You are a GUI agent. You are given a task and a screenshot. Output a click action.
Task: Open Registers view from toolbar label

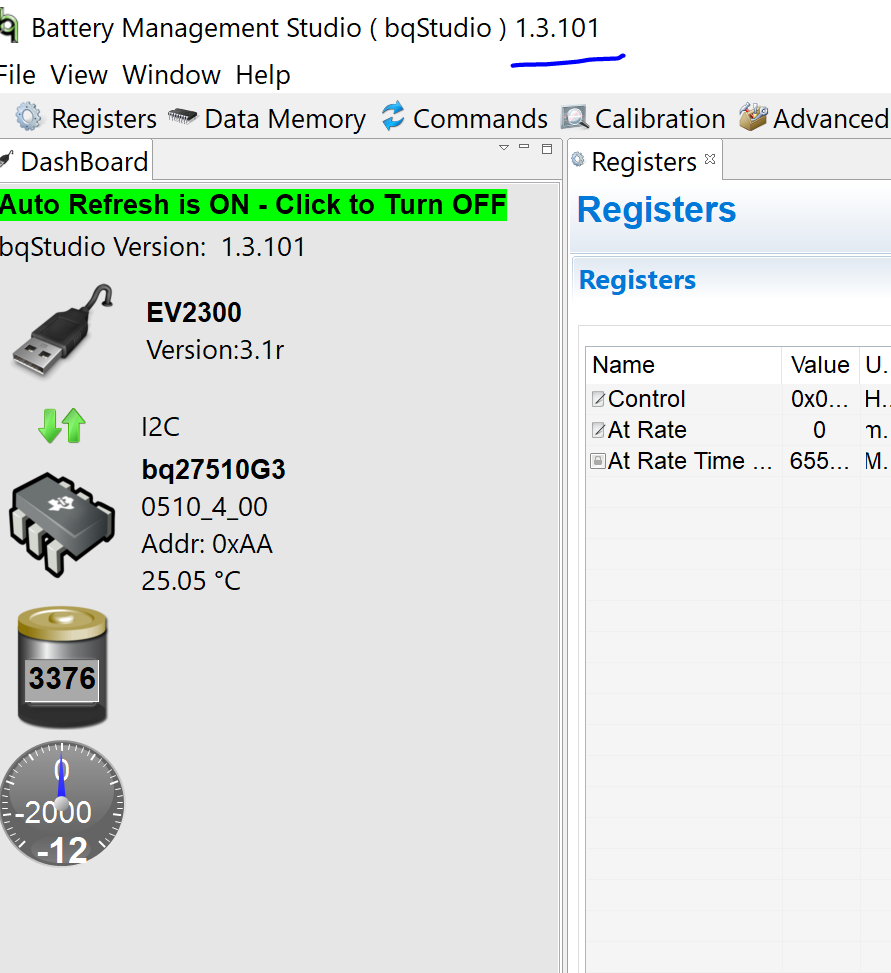pyautogui.click(x=104, y=119)
